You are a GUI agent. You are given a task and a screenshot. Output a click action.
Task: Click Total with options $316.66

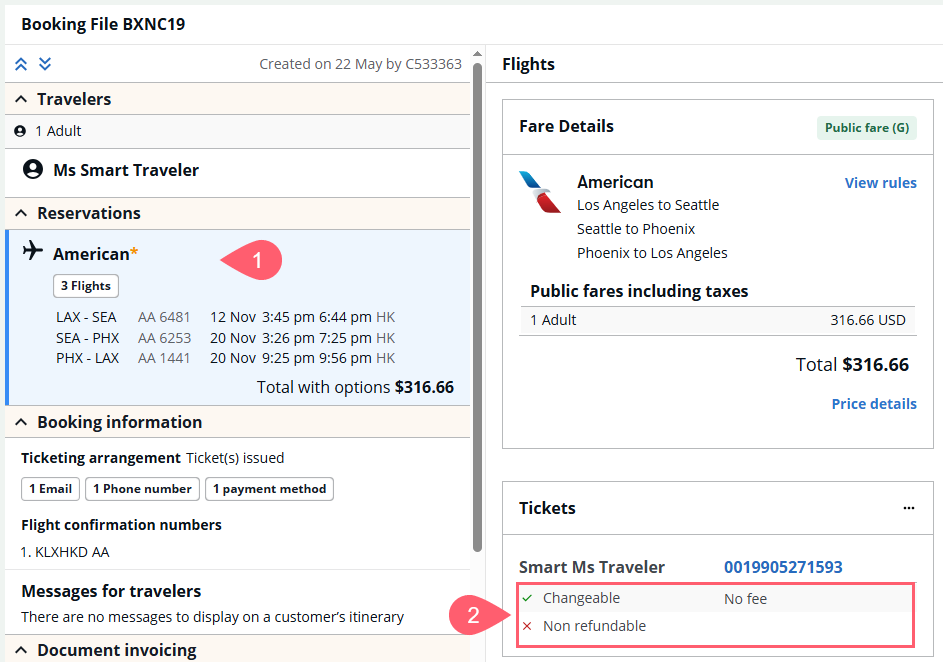[x=355, y=387]
